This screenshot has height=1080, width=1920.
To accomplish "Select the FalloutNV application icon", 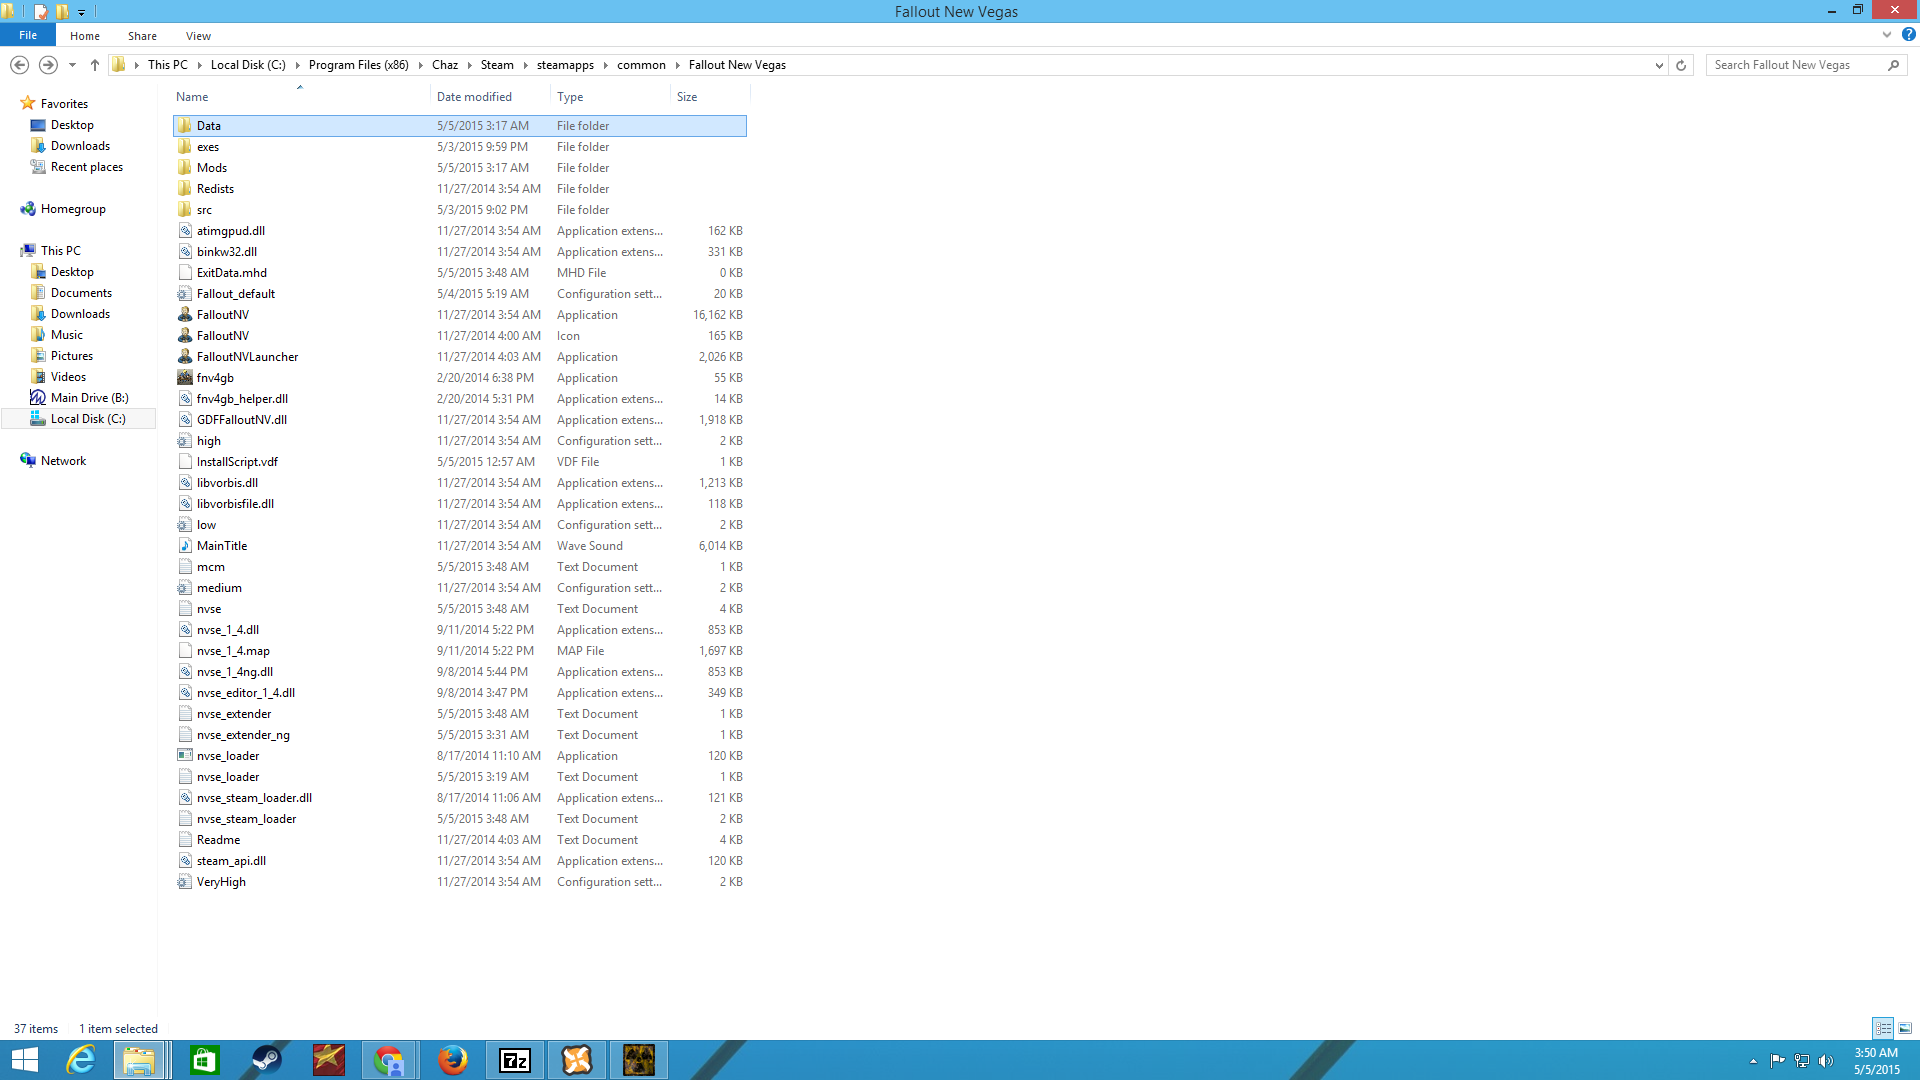I will (185, 315).
